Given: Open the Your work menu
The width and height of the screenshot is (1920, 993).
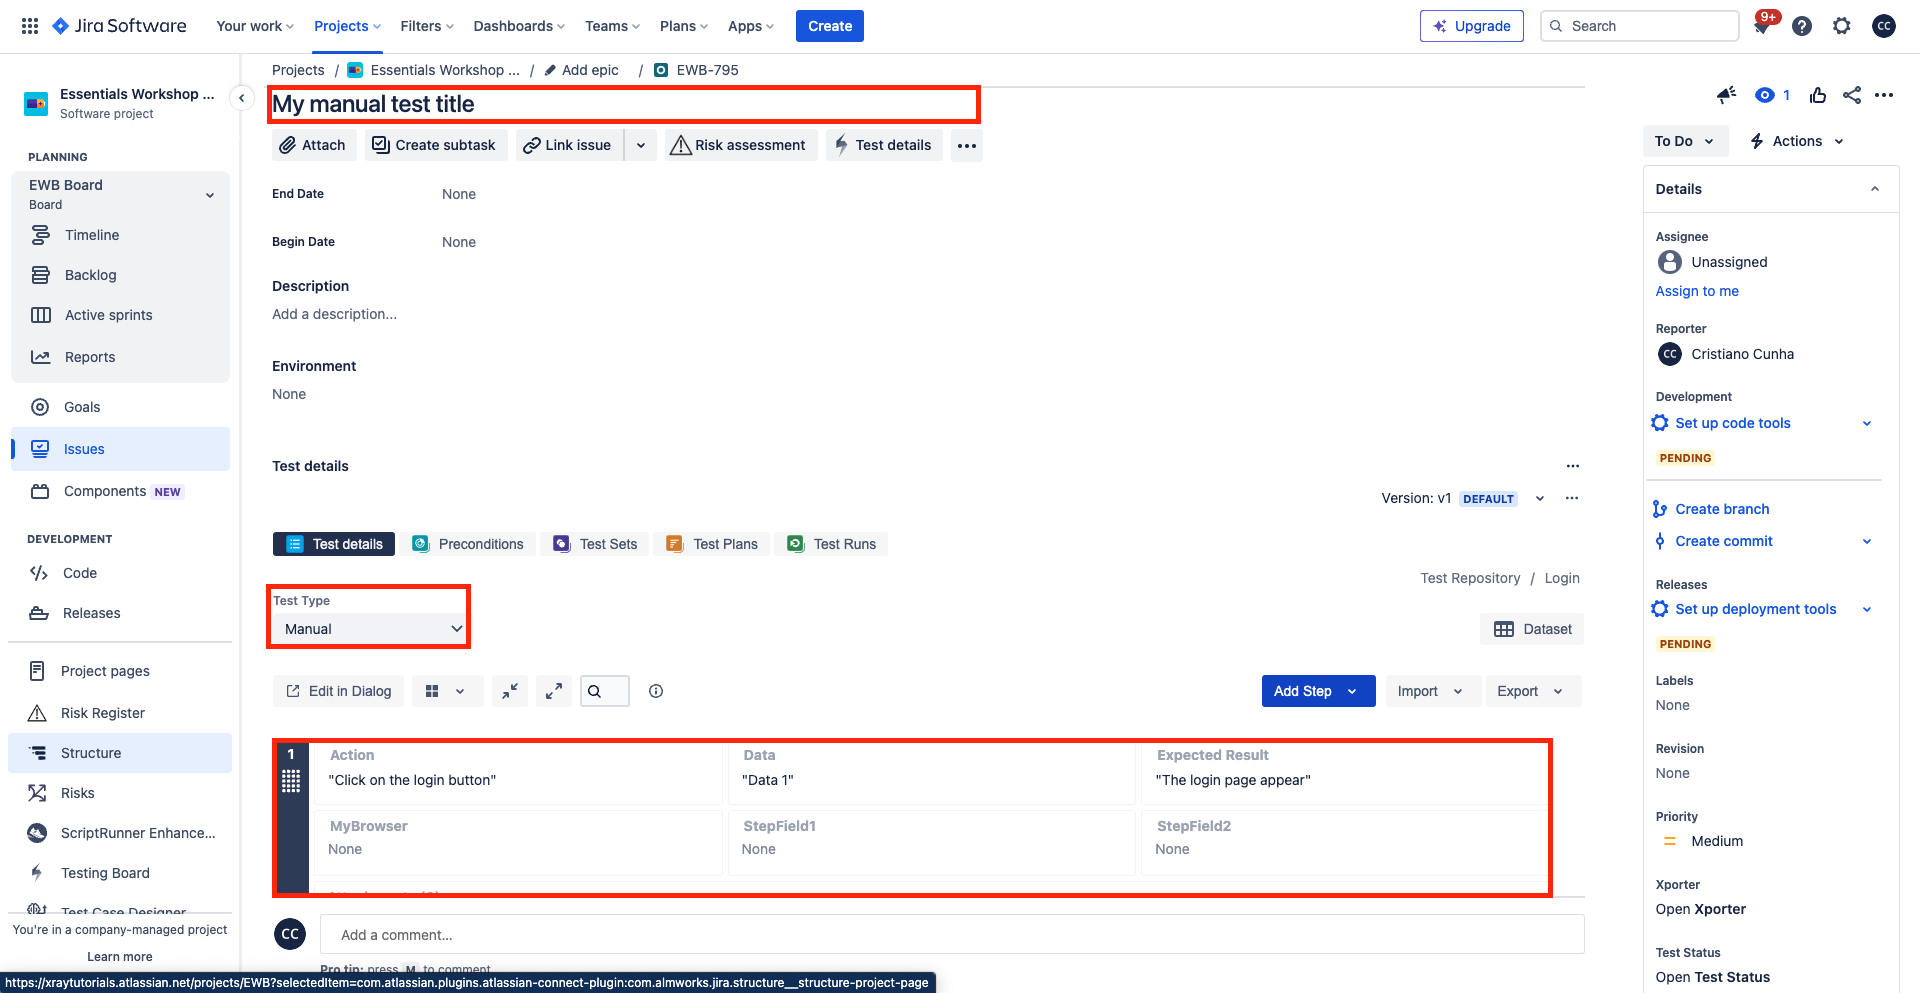Looking at the screenshot, I should [x=255, y=26].
